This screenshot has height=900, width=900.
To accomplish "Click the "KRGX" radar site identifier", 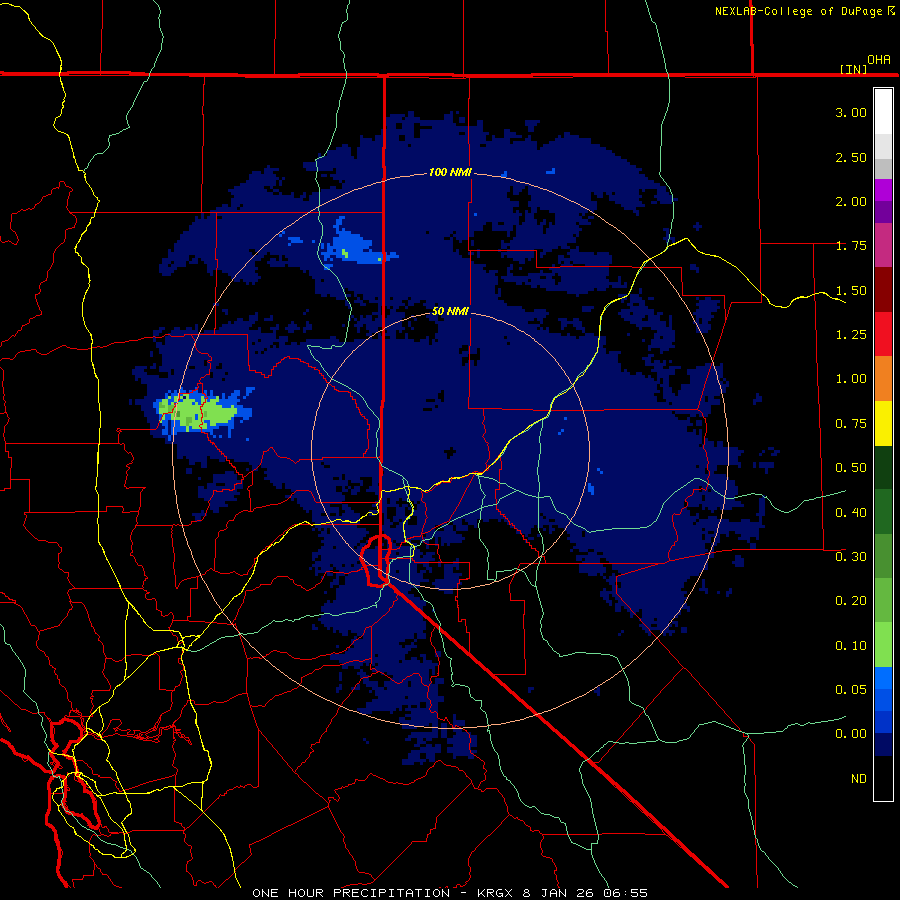I will [x=494, y=893].
